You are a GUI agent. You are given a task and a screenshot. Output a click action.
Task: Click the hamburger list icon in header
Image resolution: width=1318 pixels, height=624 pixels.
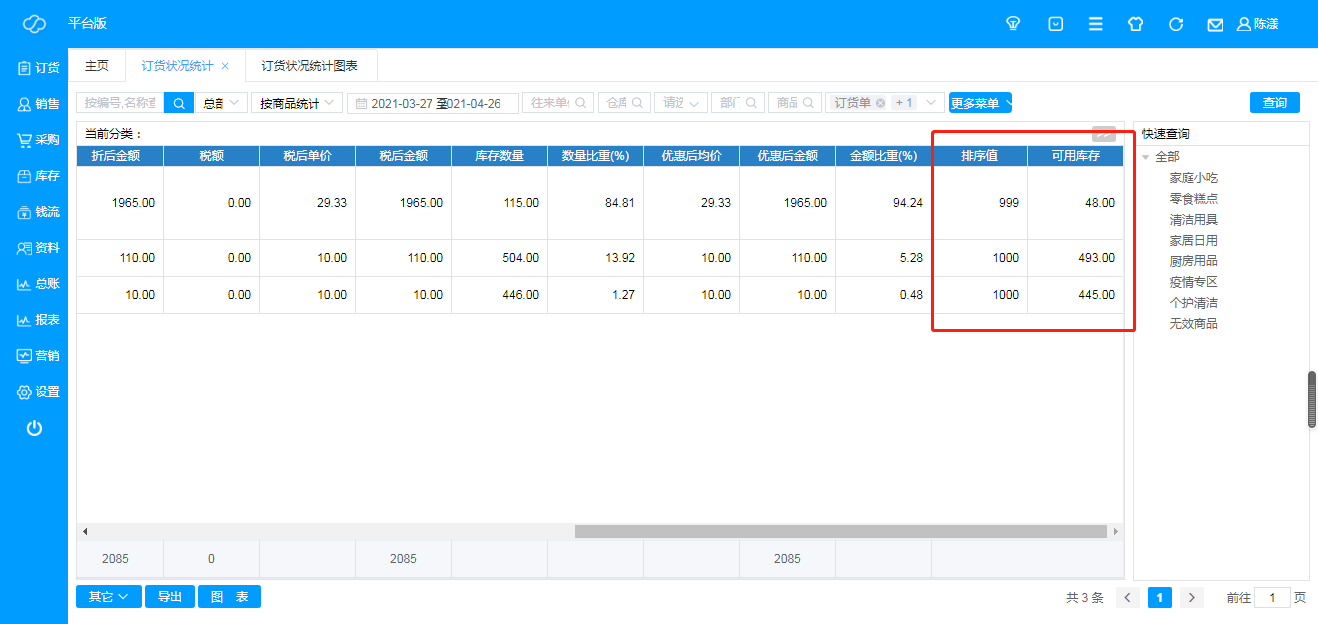1096,24
